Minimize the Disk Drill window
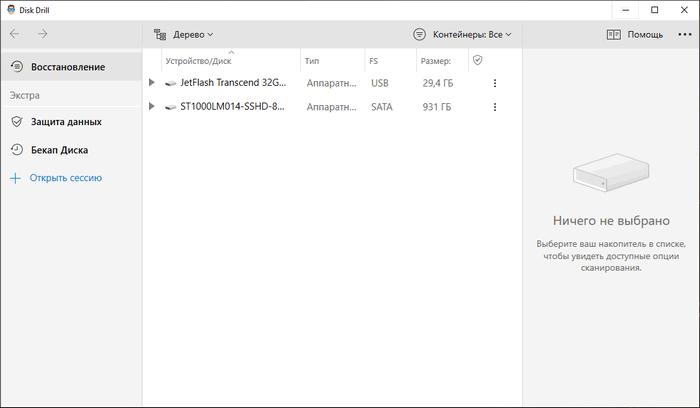The image size is (700, 408). [x=625, y=10]
